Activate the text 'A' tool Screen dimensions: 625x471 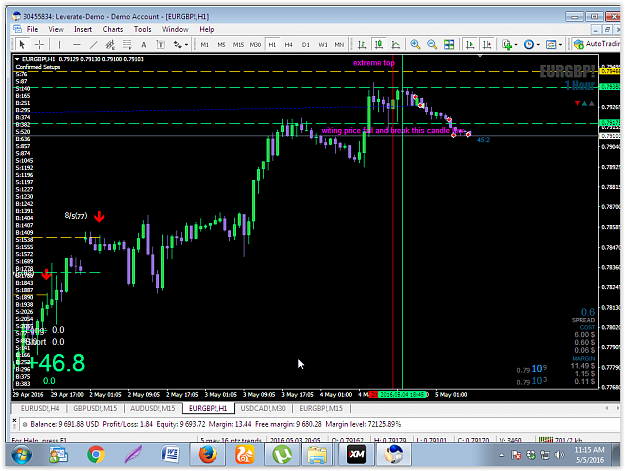pyautogui.click(x=143, y=44)
